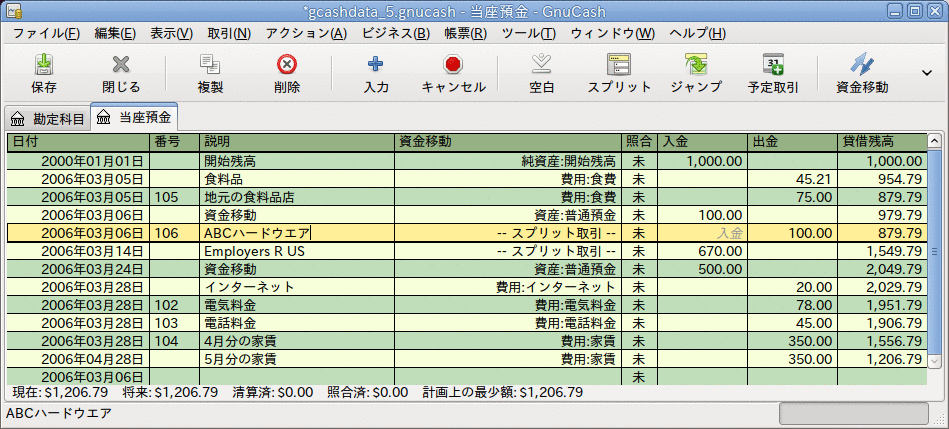The image size is (949, 429).
Task: Click the Jump (ジャンプ) toolbar icon
Action: click(696, 66)
